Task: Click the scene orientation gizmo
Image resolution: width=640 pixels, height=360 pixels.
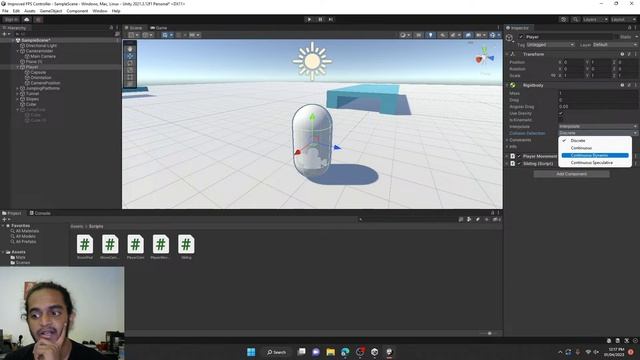Action: 484,58
